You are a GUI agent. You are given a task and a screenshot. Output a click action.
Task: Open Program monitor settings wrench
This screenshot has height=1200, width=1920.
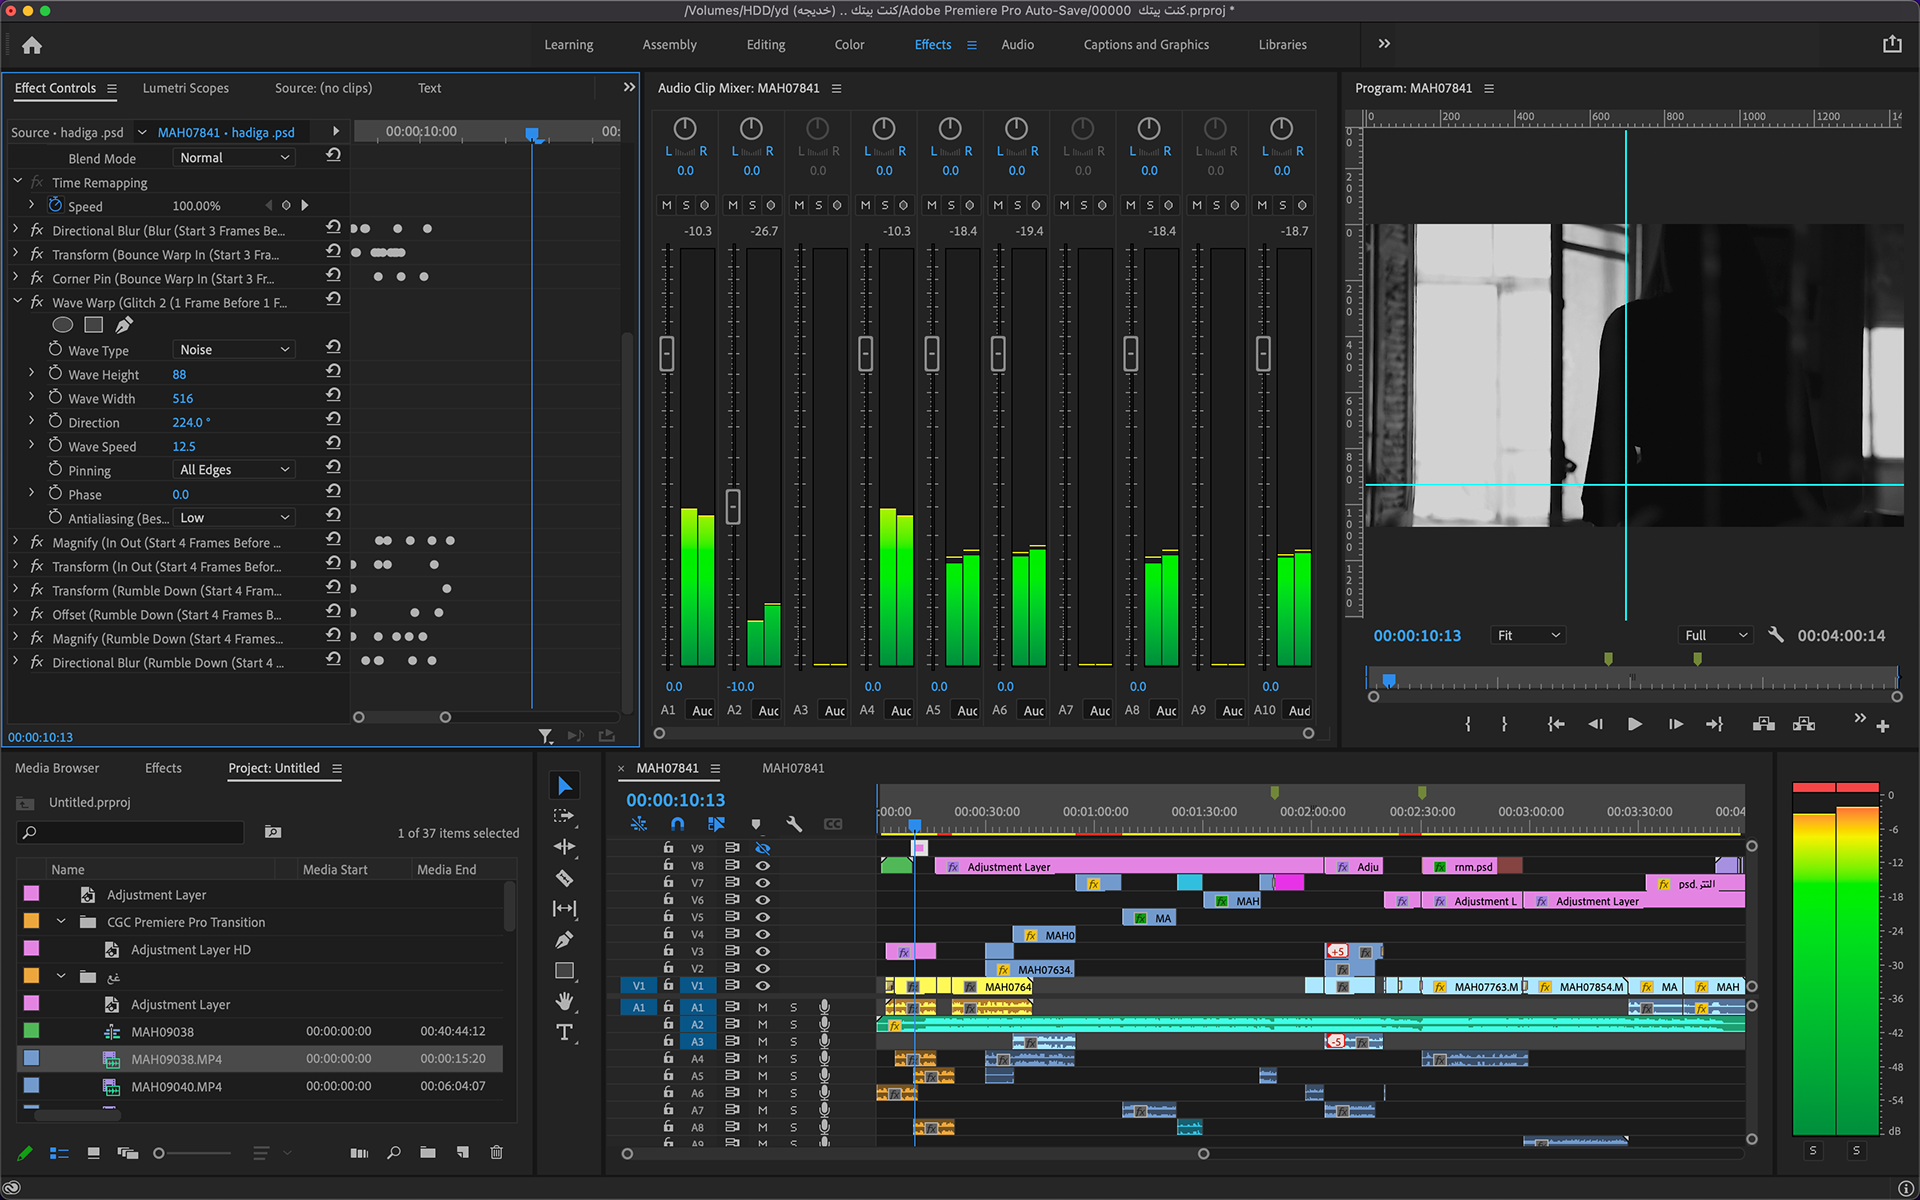(x=1776, y=635)
